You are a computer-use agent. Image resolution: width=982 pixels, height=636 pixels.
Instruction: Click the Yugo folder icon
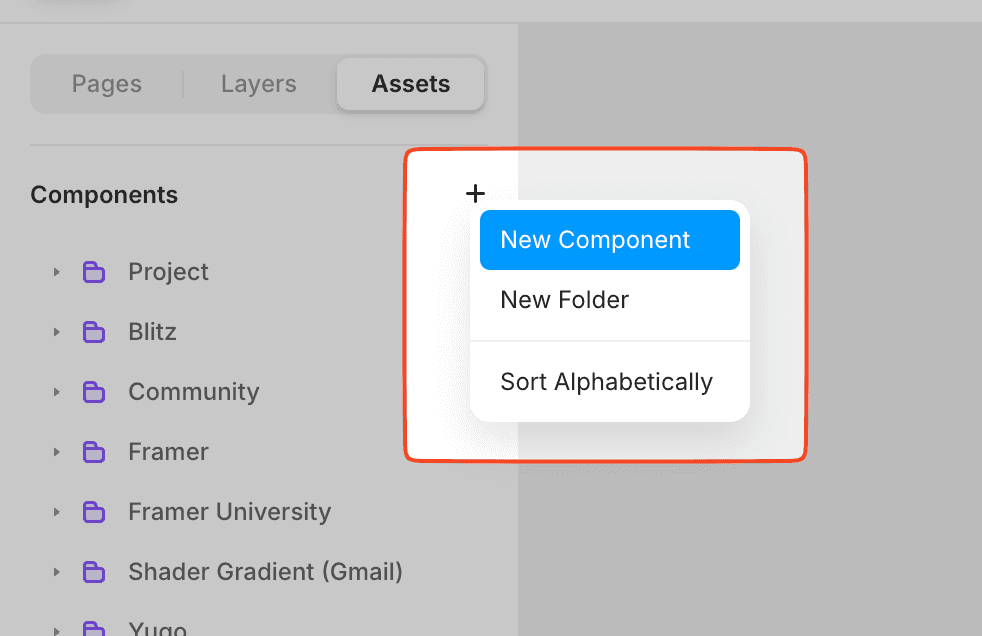[x=94, y=628]
